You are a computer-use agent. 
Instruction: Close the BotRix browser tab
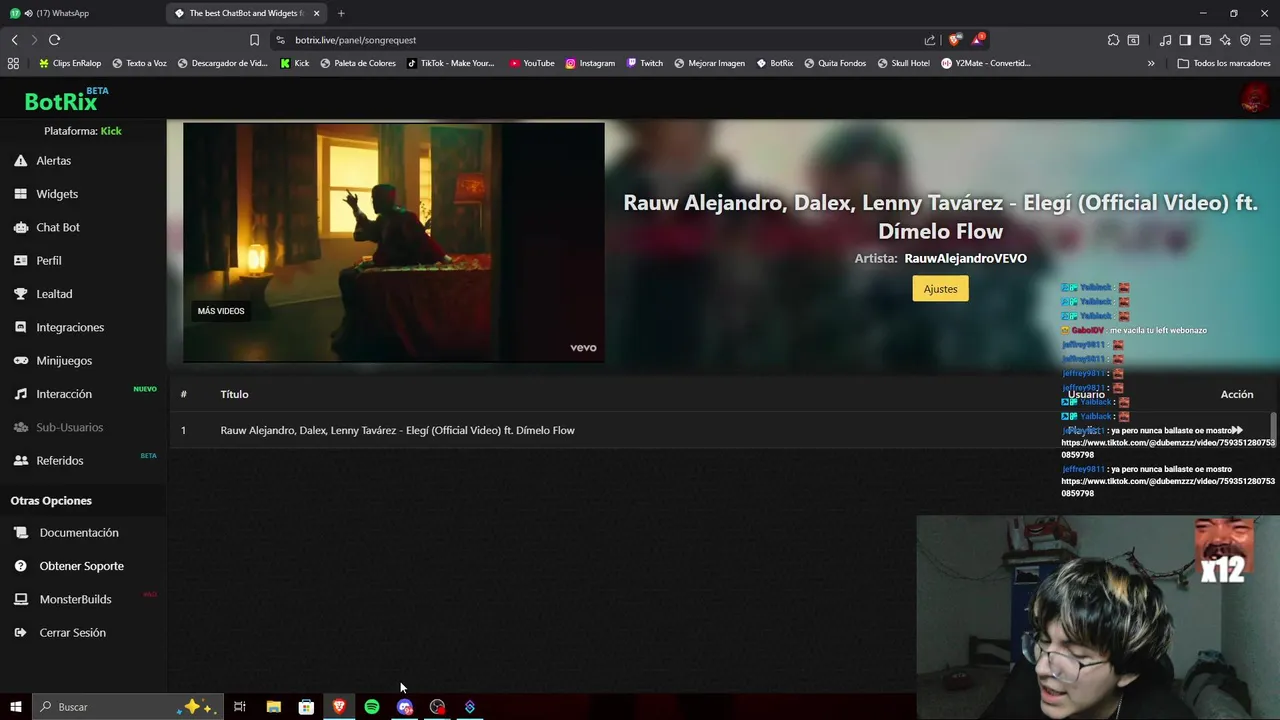[x=317, y=13]
